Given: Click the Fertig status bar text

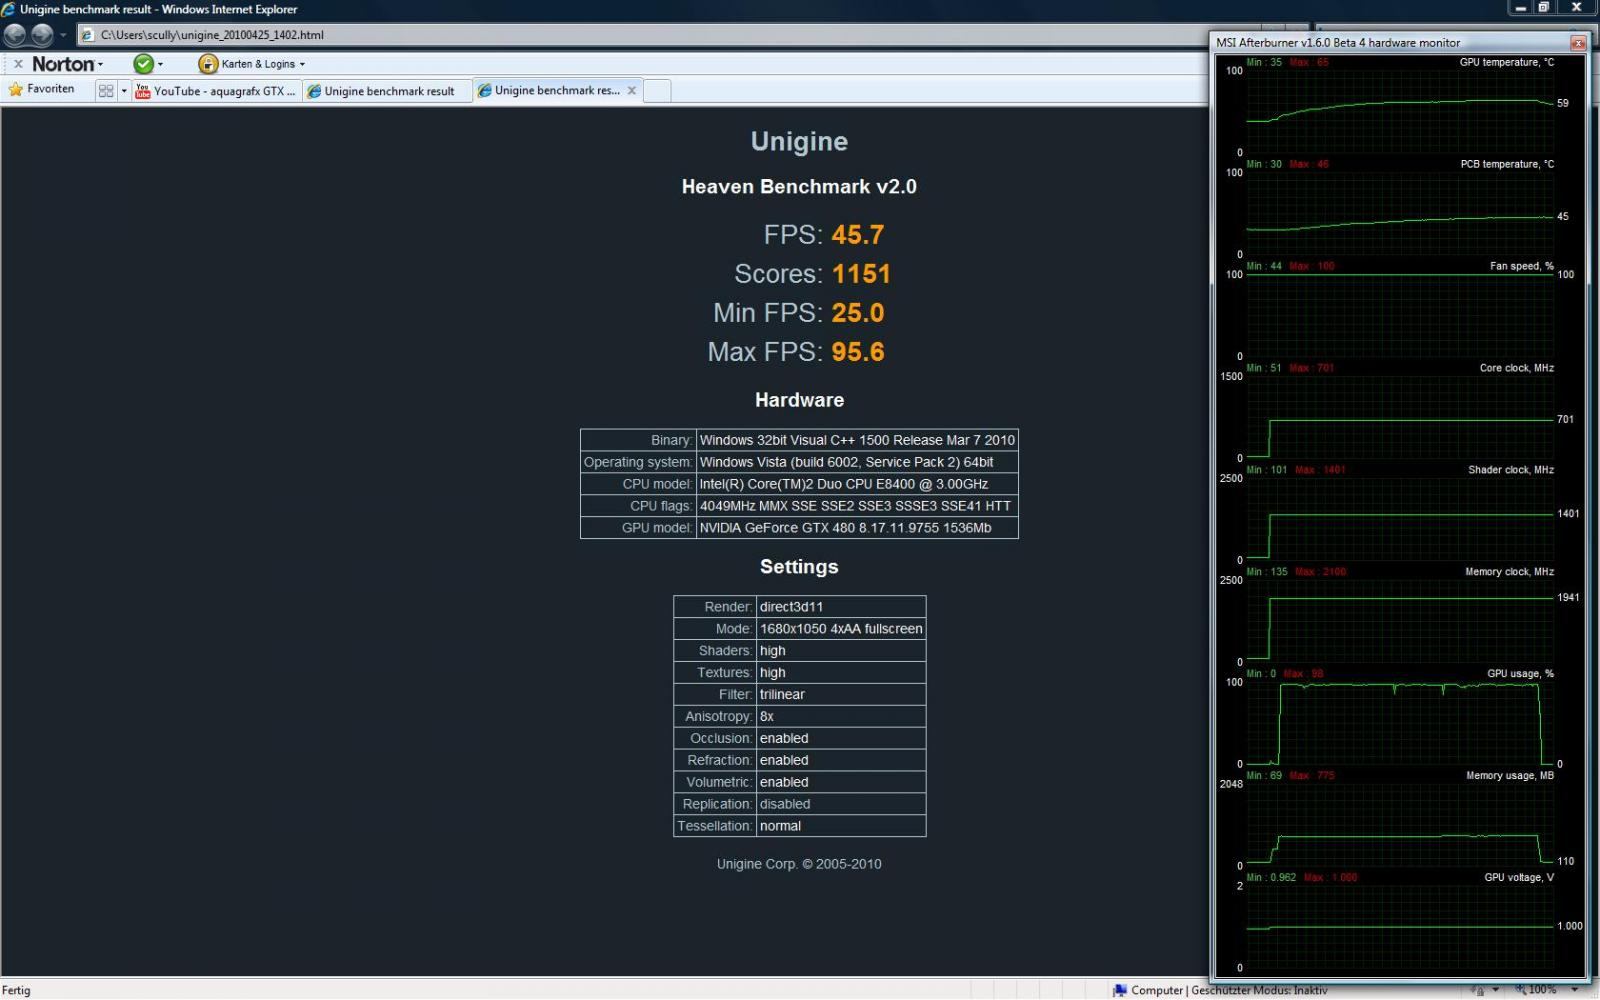Looking at the screenshot, I should click(x=17, y=990).
